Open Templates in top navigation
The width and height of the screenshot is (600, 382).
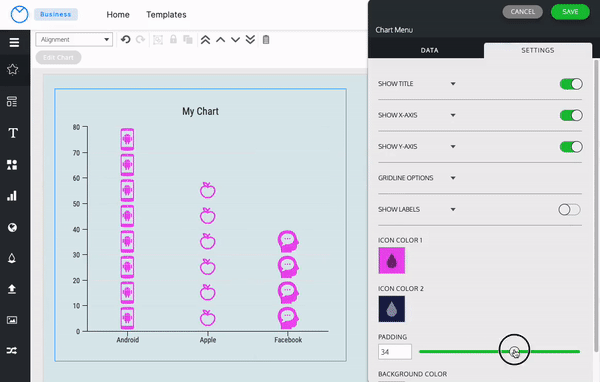click(x=166, y=15)
